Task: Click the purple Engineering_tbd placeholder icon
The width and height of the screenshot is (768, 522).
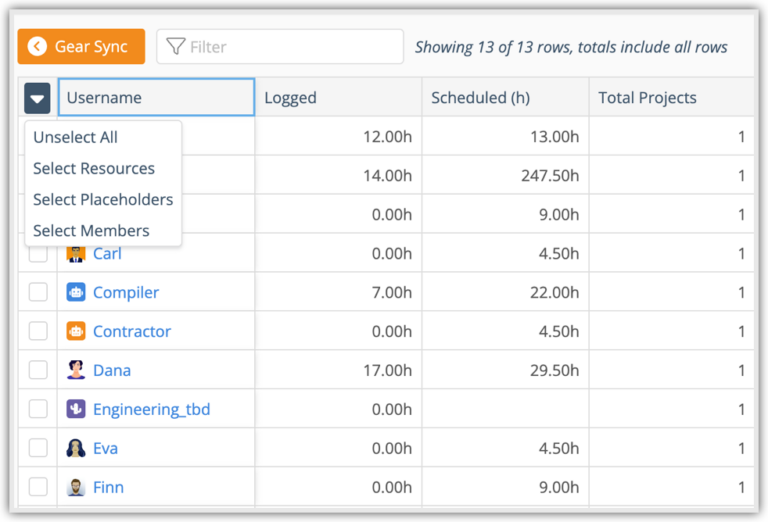Action: coord(76,410)
